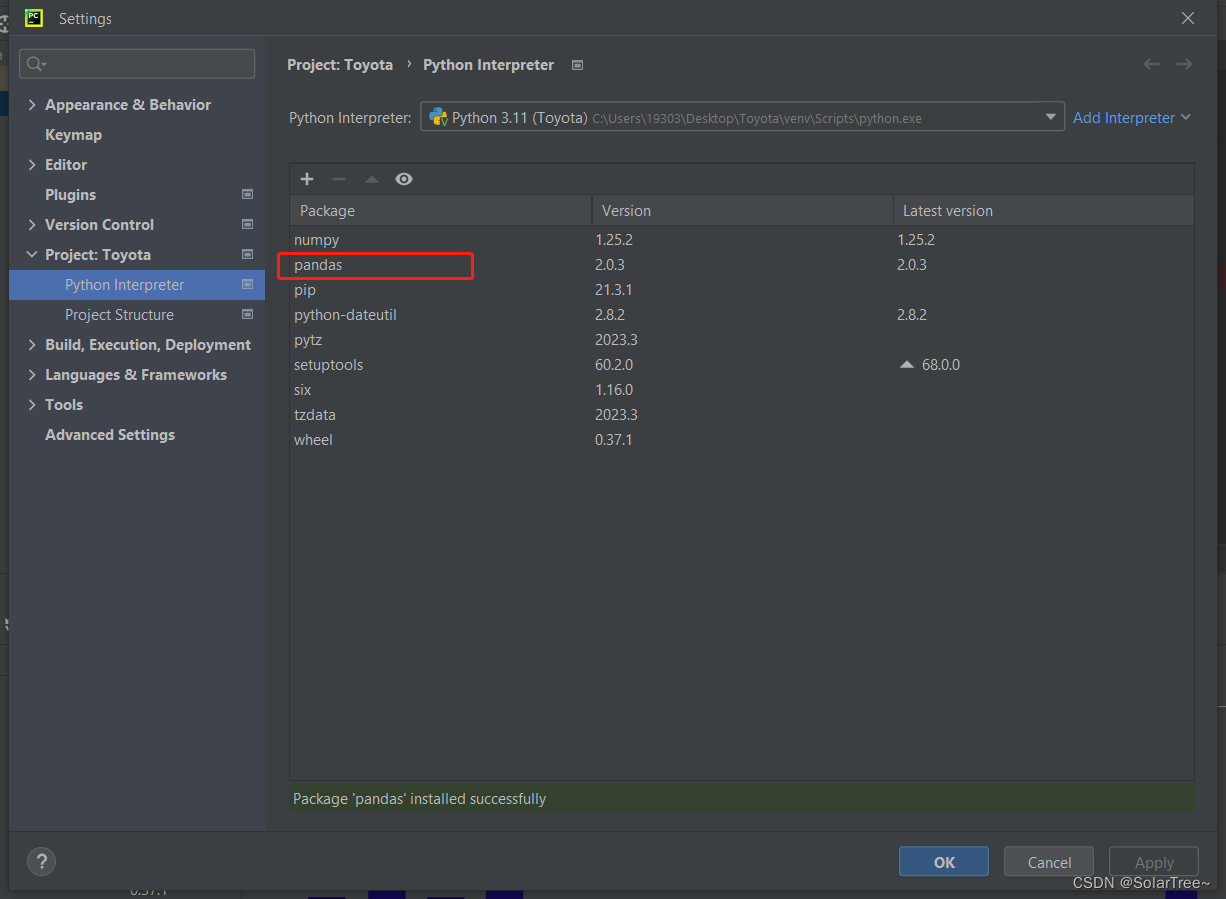
Task: Click the Python Interpreter breadcrumb title
Action: (x=488, y=64)
